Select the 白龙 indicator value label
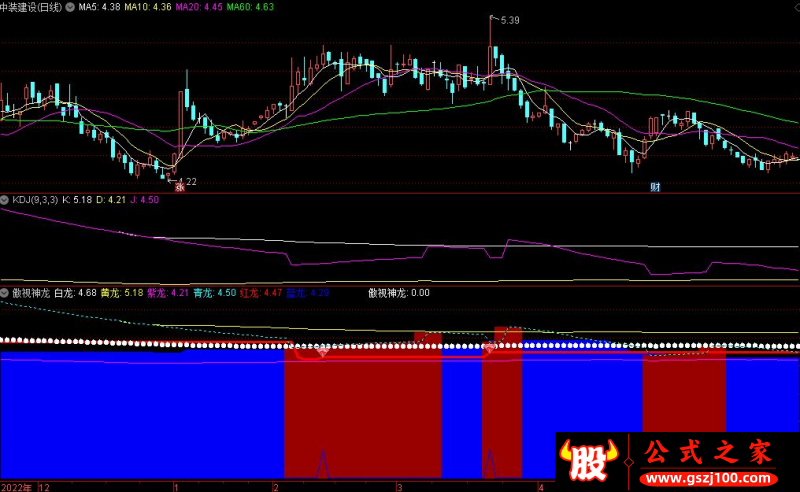 pos(75,293)
